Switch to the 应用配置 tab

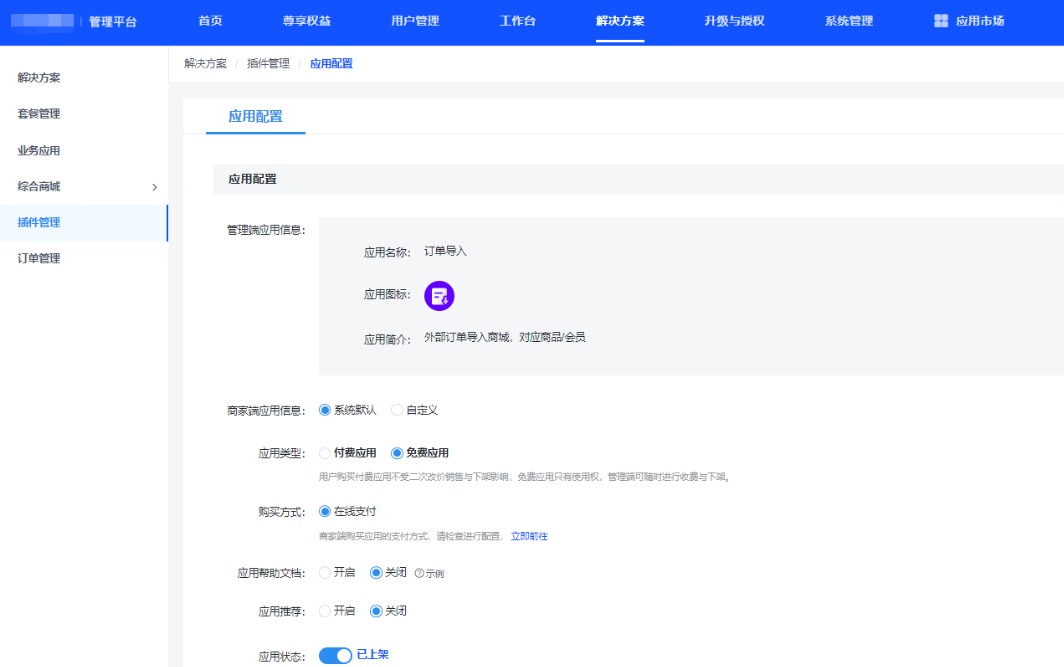pos(255,116)
